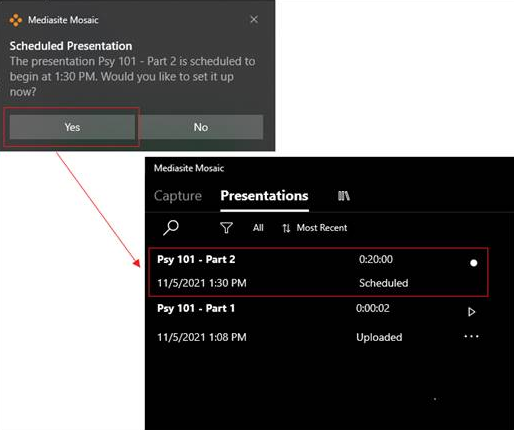514x430 pixels.
Task: Click the Mediasite Mosaic window title
Action: (189, 168)
